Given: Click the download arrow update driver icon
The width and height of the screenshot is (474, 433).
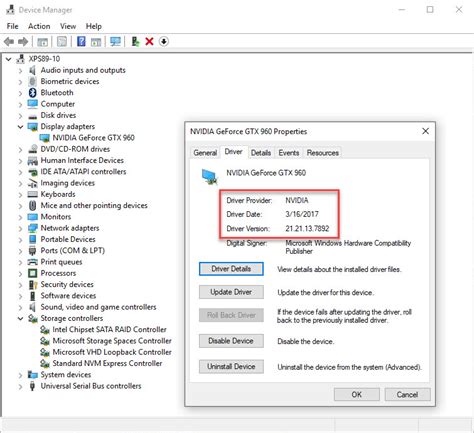Looking at the screenshot, I should pos(164,42).
